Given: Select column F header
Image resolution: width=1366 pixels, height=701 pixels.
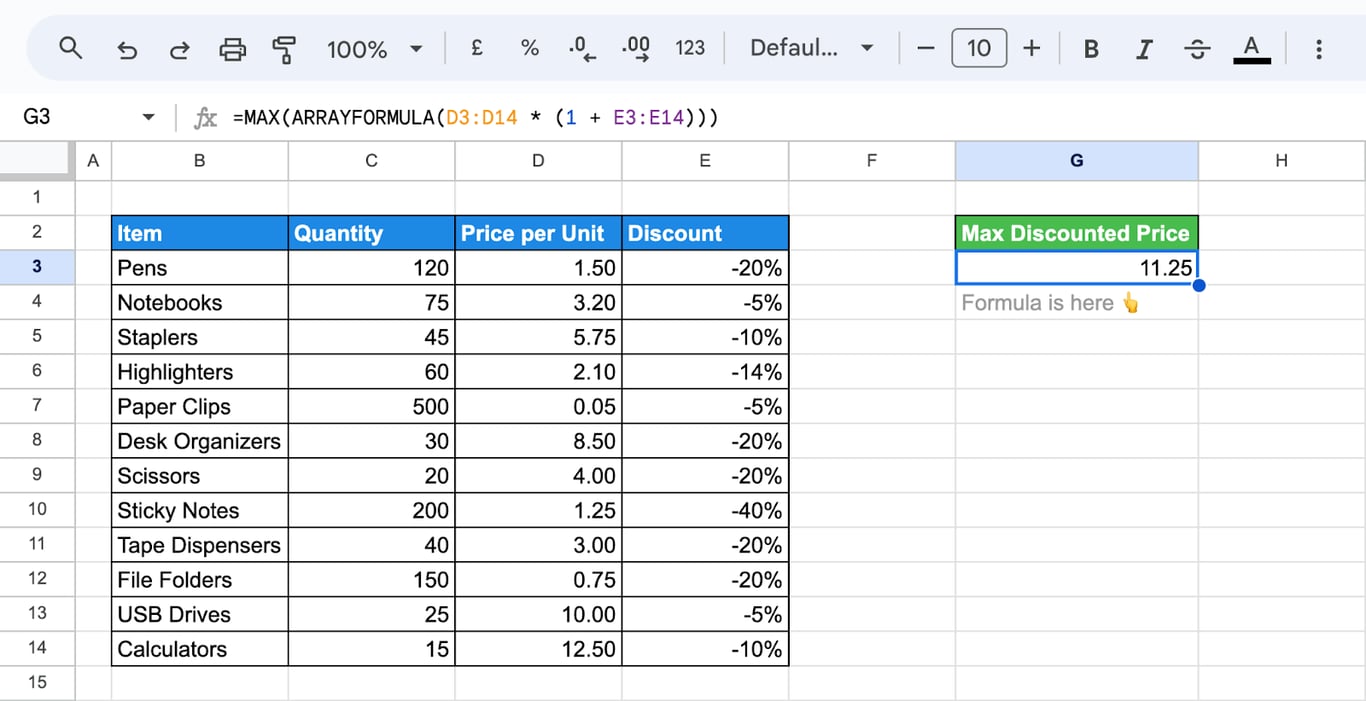Looking at the screenshot, I should [x=872, y=160].
